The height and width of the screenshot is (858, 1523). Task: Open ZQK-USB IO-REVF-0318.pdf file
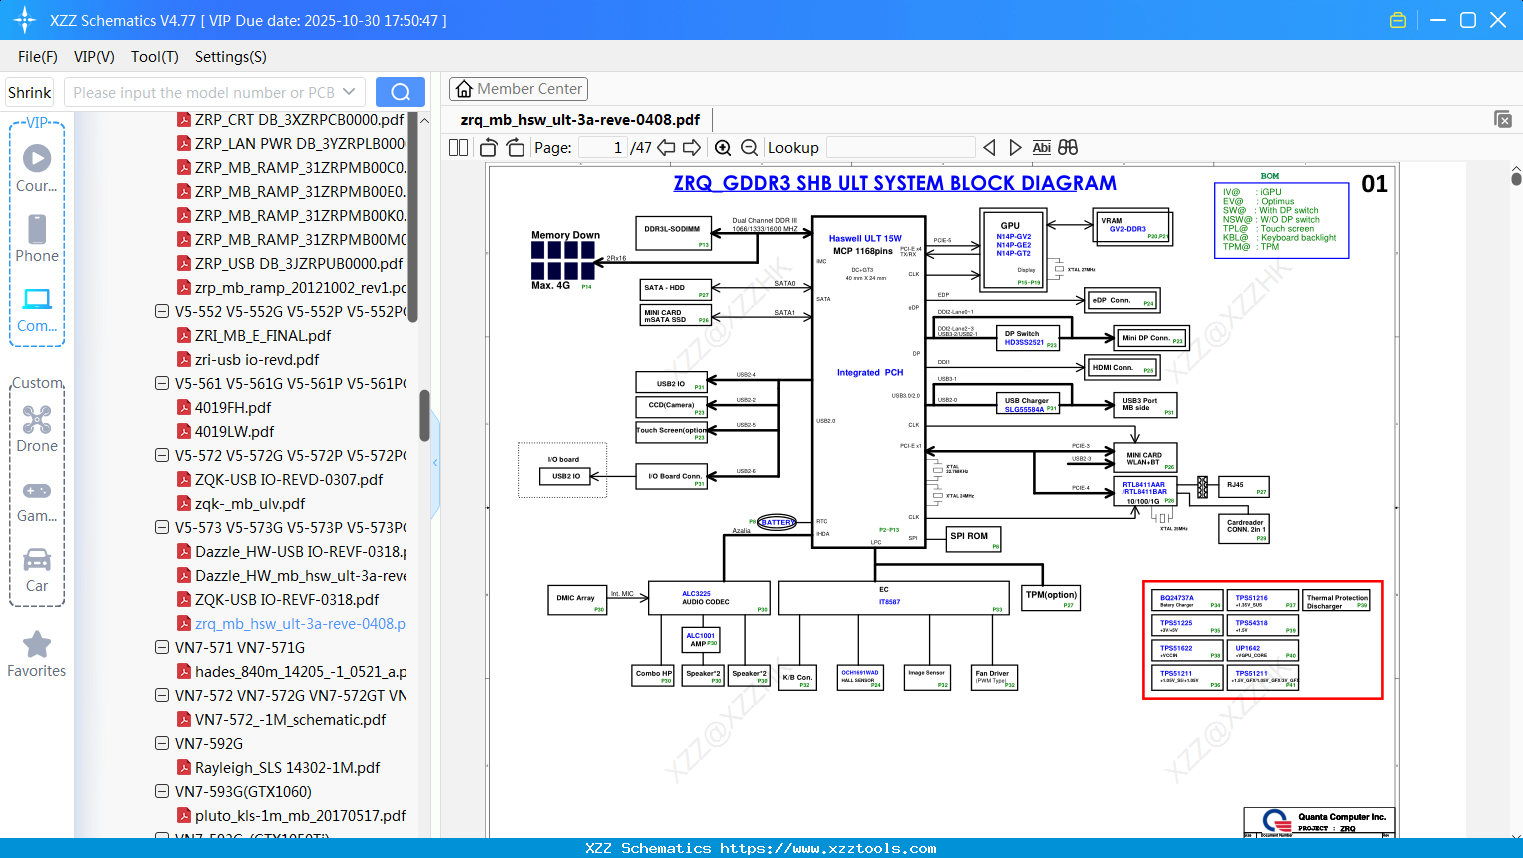click(x=287, y=600)
